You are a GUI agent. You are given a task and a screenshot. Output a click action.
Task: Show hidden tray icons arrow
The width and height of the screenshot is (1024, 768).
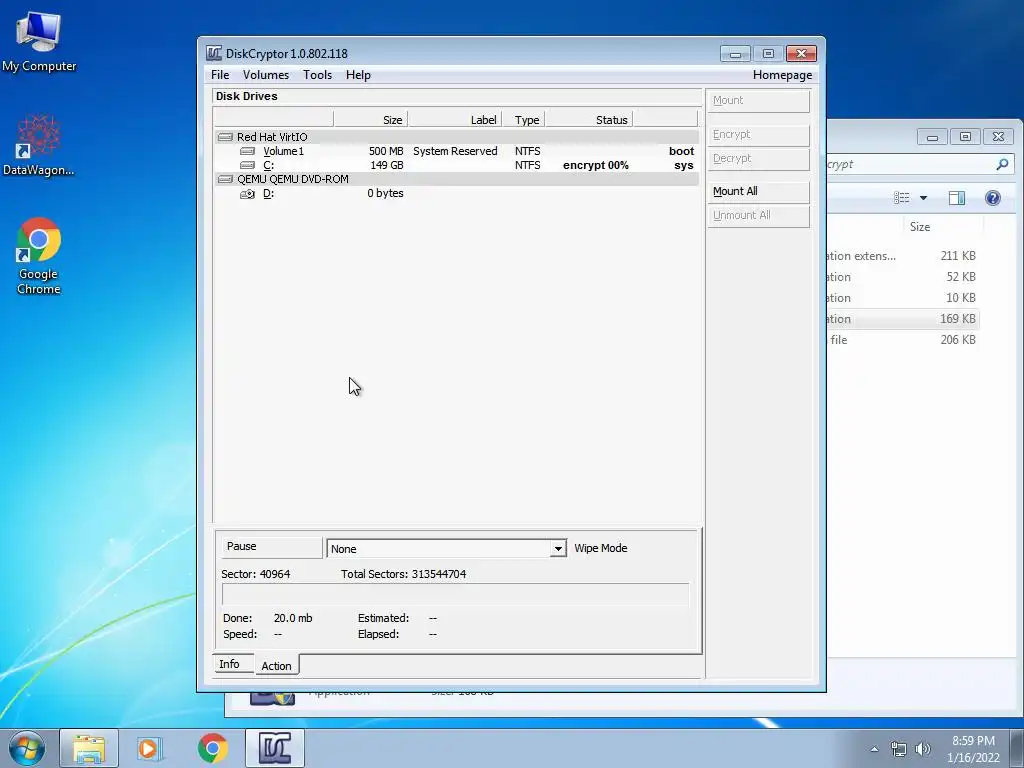coord(874,749)
